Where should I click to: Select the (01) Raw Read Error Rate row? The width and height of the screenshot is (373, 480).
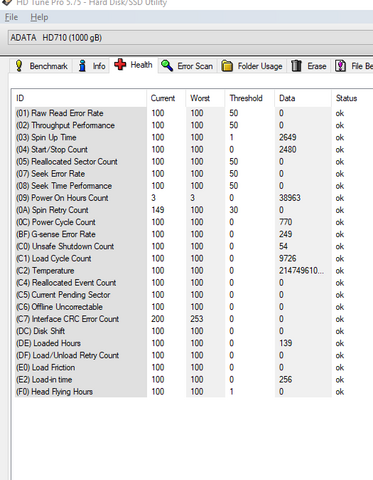tap(193, 113)
